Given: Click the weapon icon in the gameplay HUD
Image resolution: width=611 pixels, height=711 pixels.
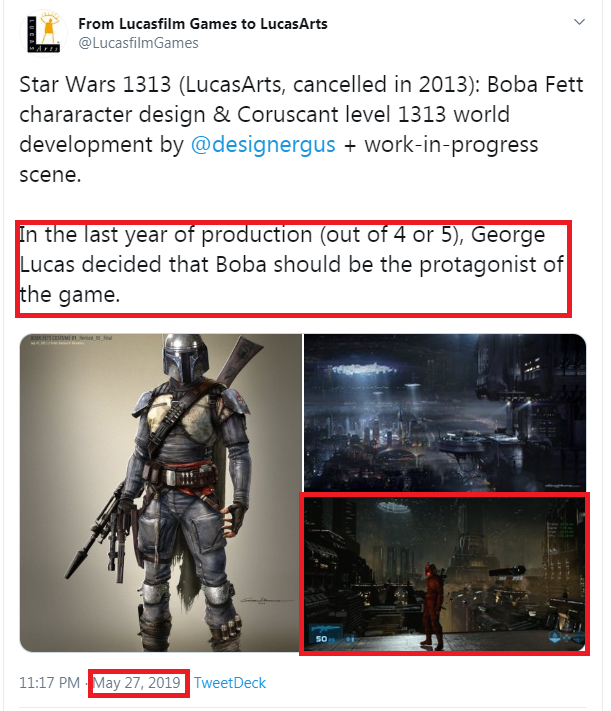Looking at the screenshot, I should pos(325,628).
